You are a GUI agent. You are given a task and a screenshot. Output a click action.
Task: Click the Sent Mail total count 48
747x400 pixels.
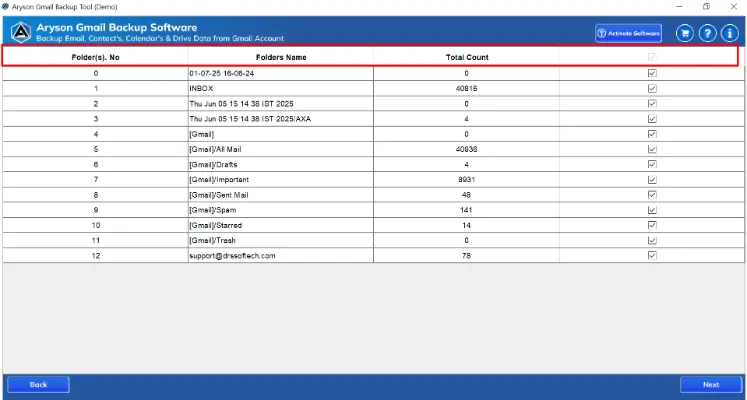pos(466,195)
